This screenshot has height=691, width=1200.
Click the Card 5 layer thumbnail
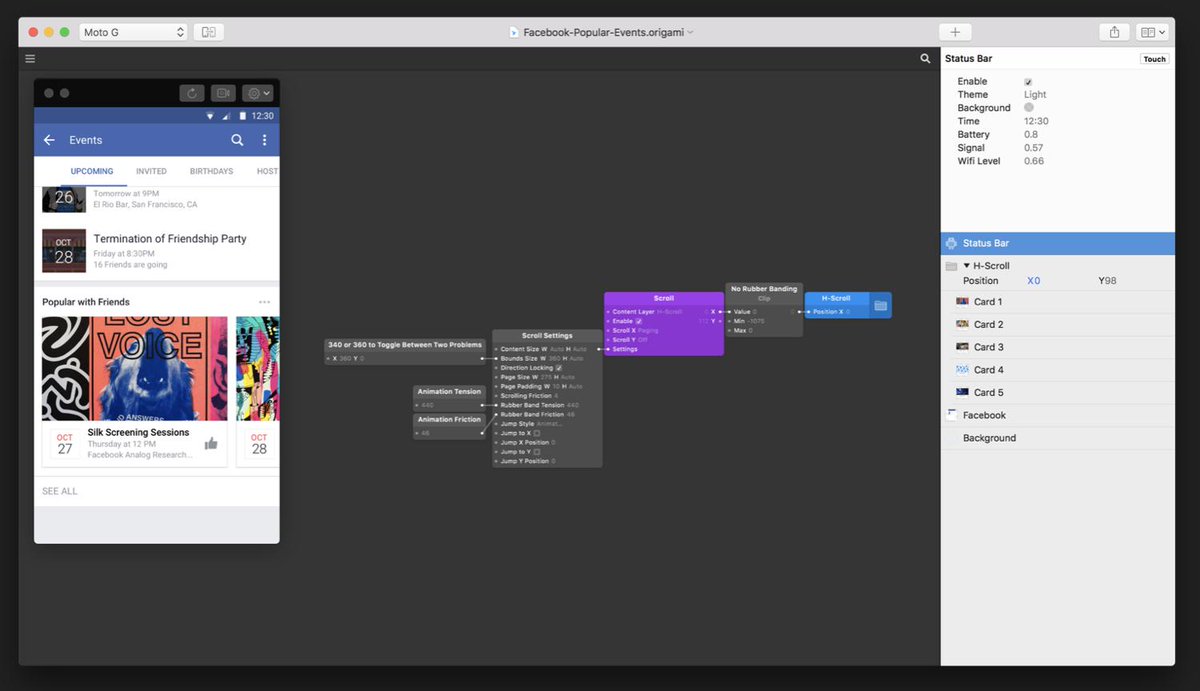click(x=962, y=392)
